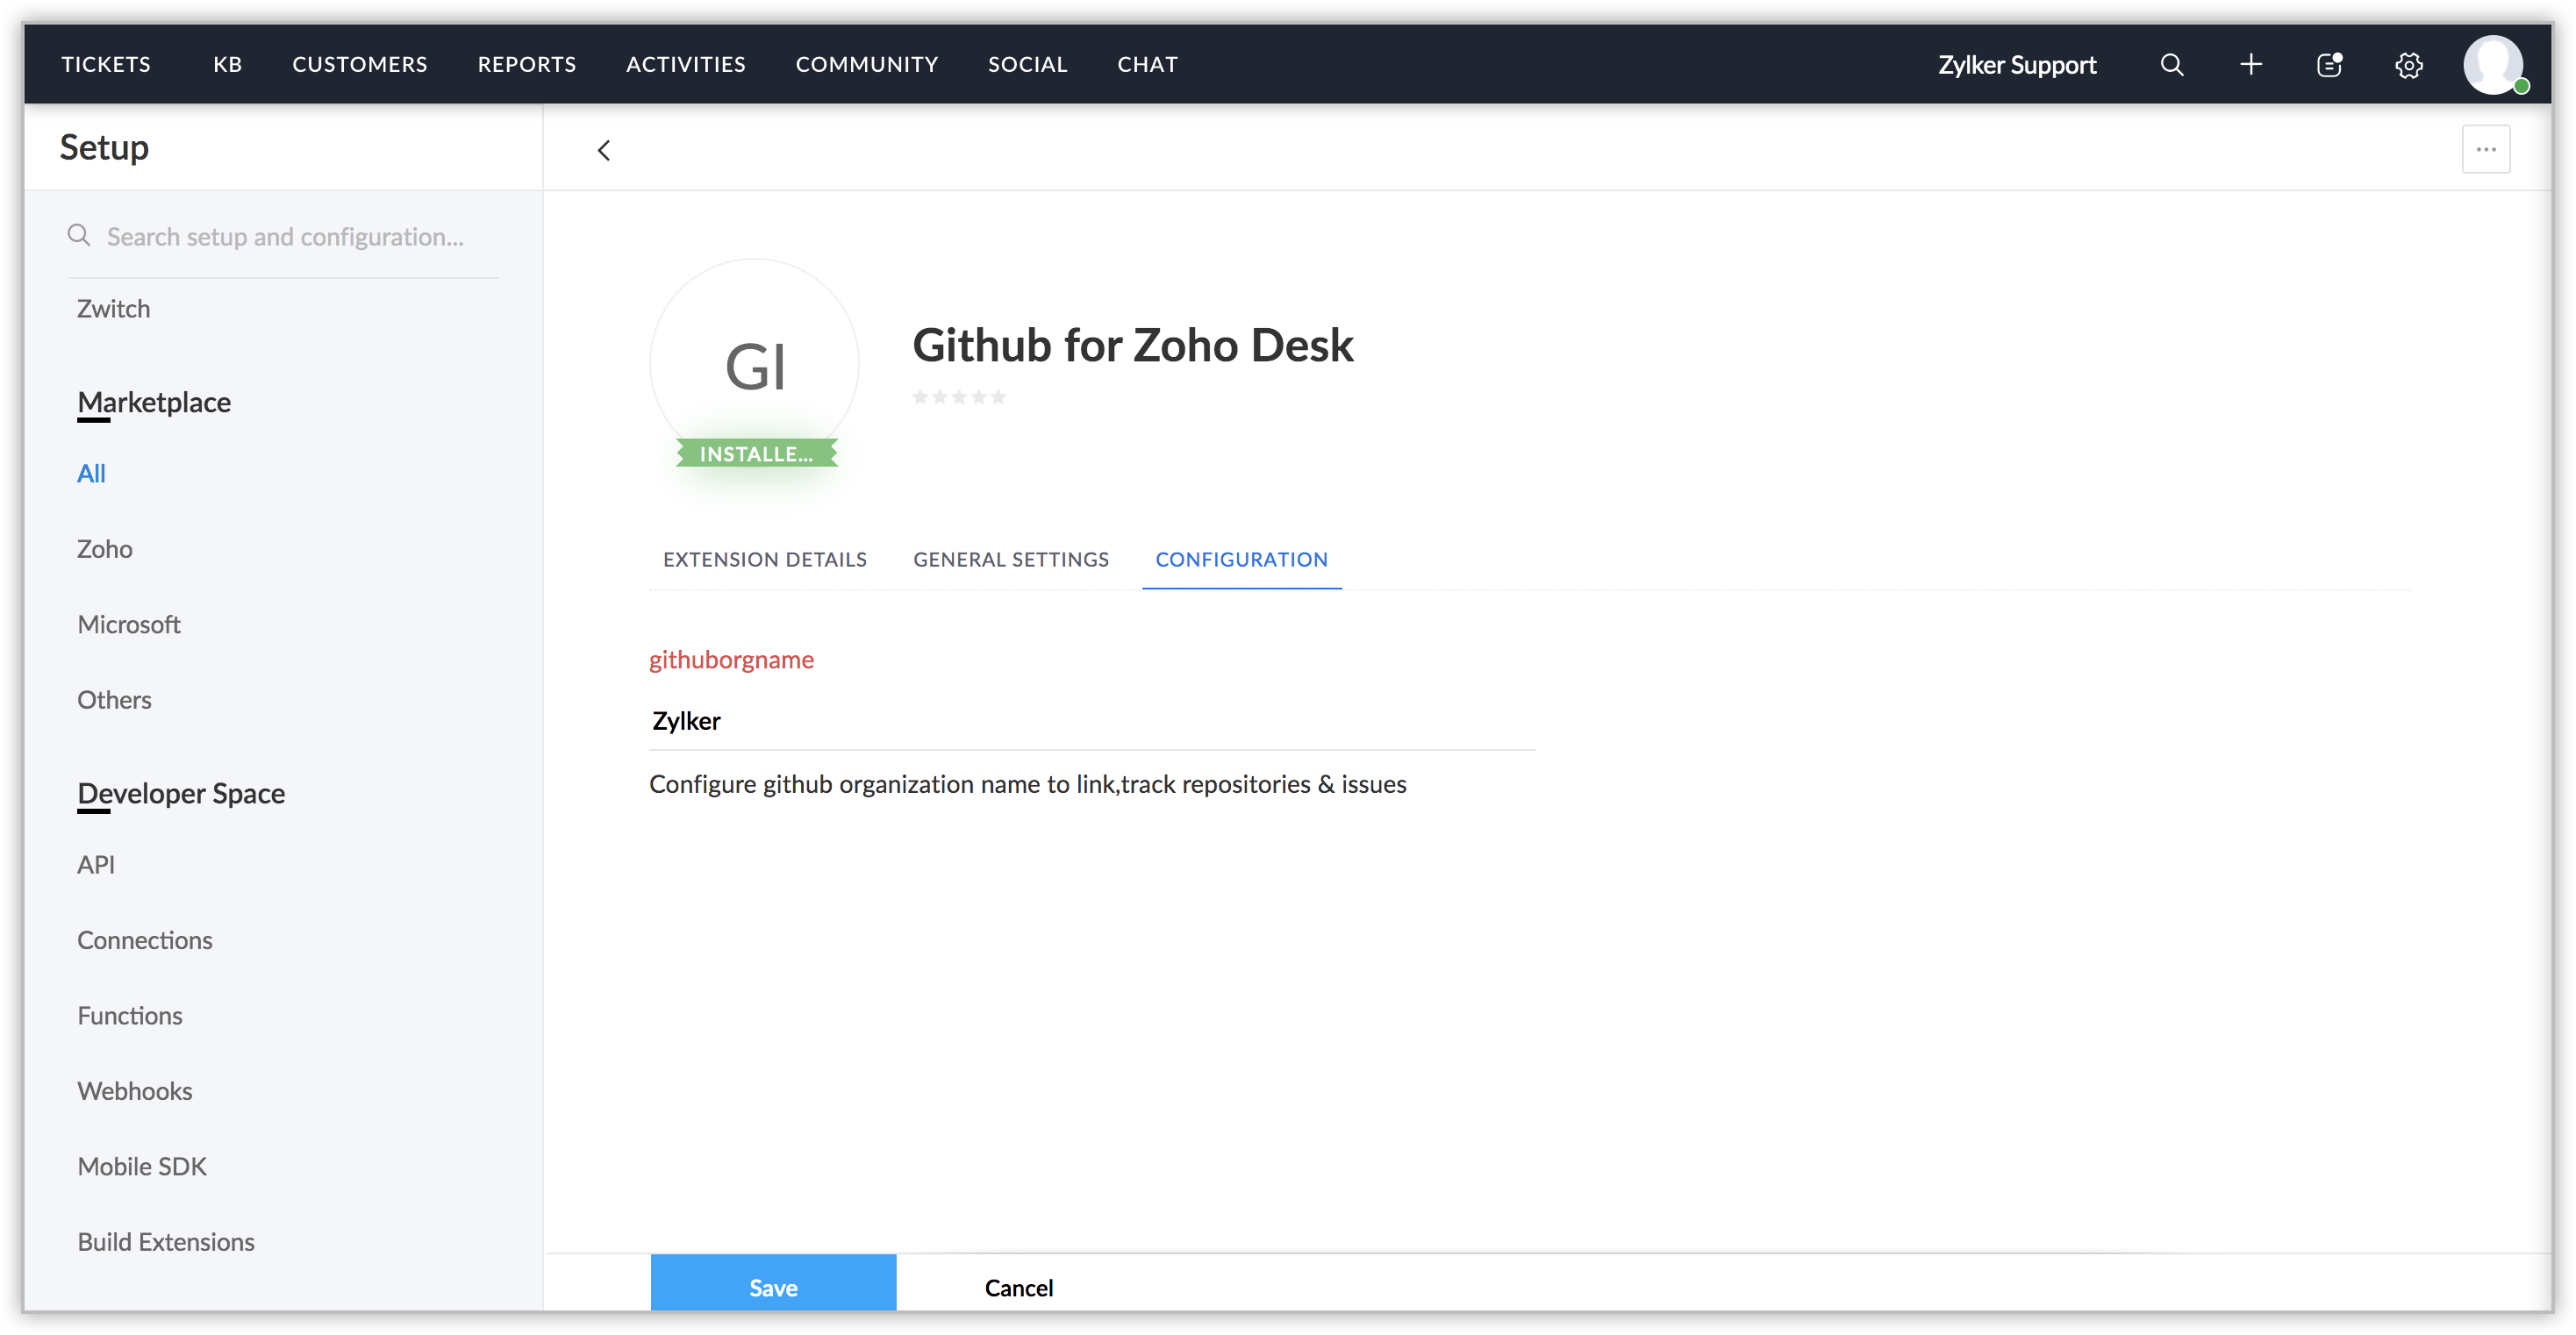Screen dimensions: 2576x1335
Task: Click the star rating under extension title
Action: [x=958, y=397]
